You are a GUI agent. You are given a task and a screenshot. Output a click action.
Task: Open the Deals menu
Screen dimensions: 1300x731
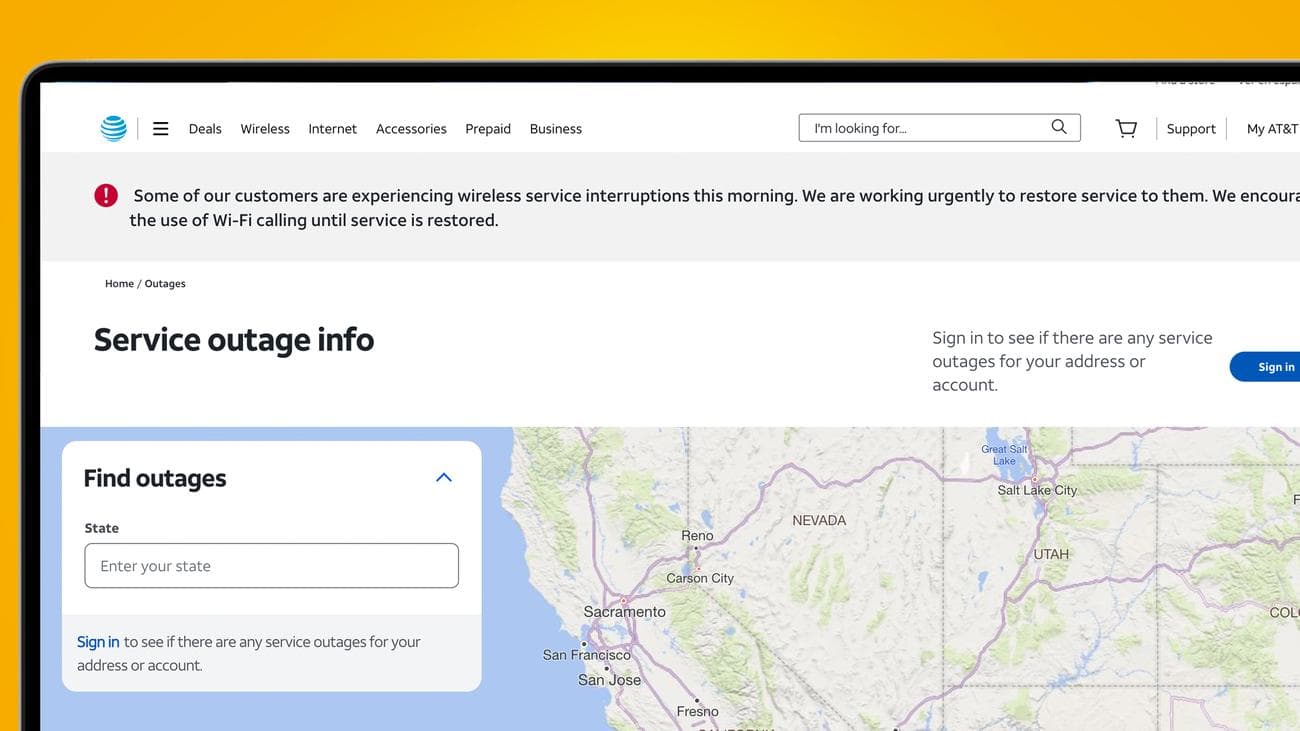(x=205, y=129)
